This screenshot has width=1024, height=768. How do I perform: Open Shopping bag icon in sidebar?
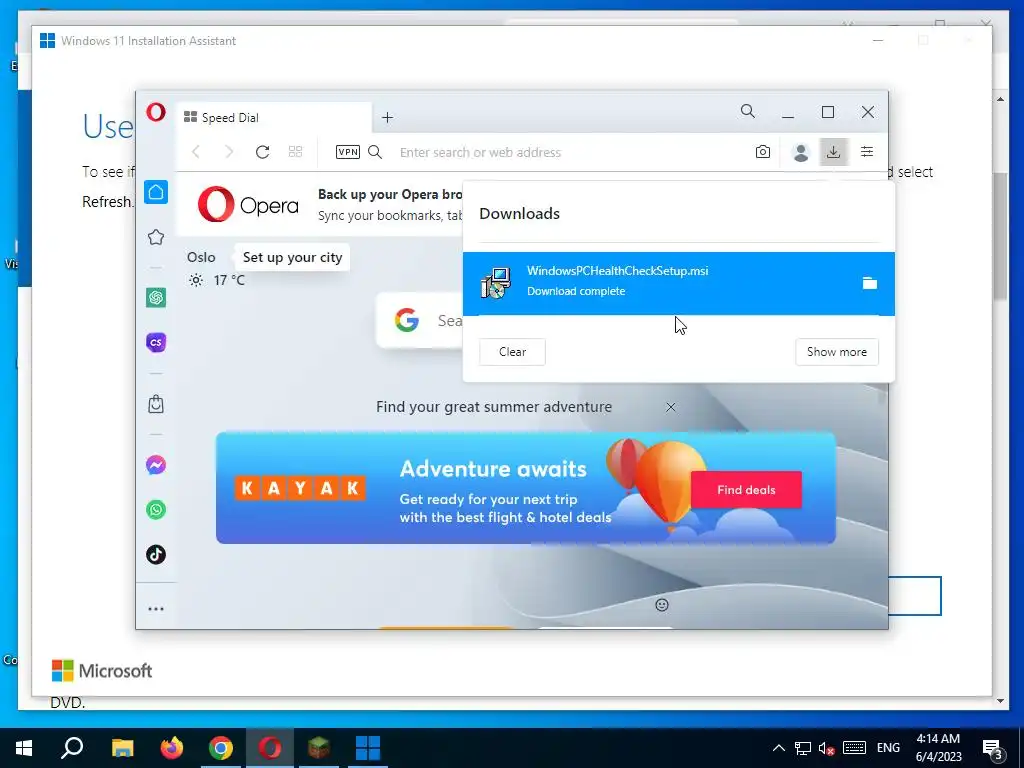[156, 404]
